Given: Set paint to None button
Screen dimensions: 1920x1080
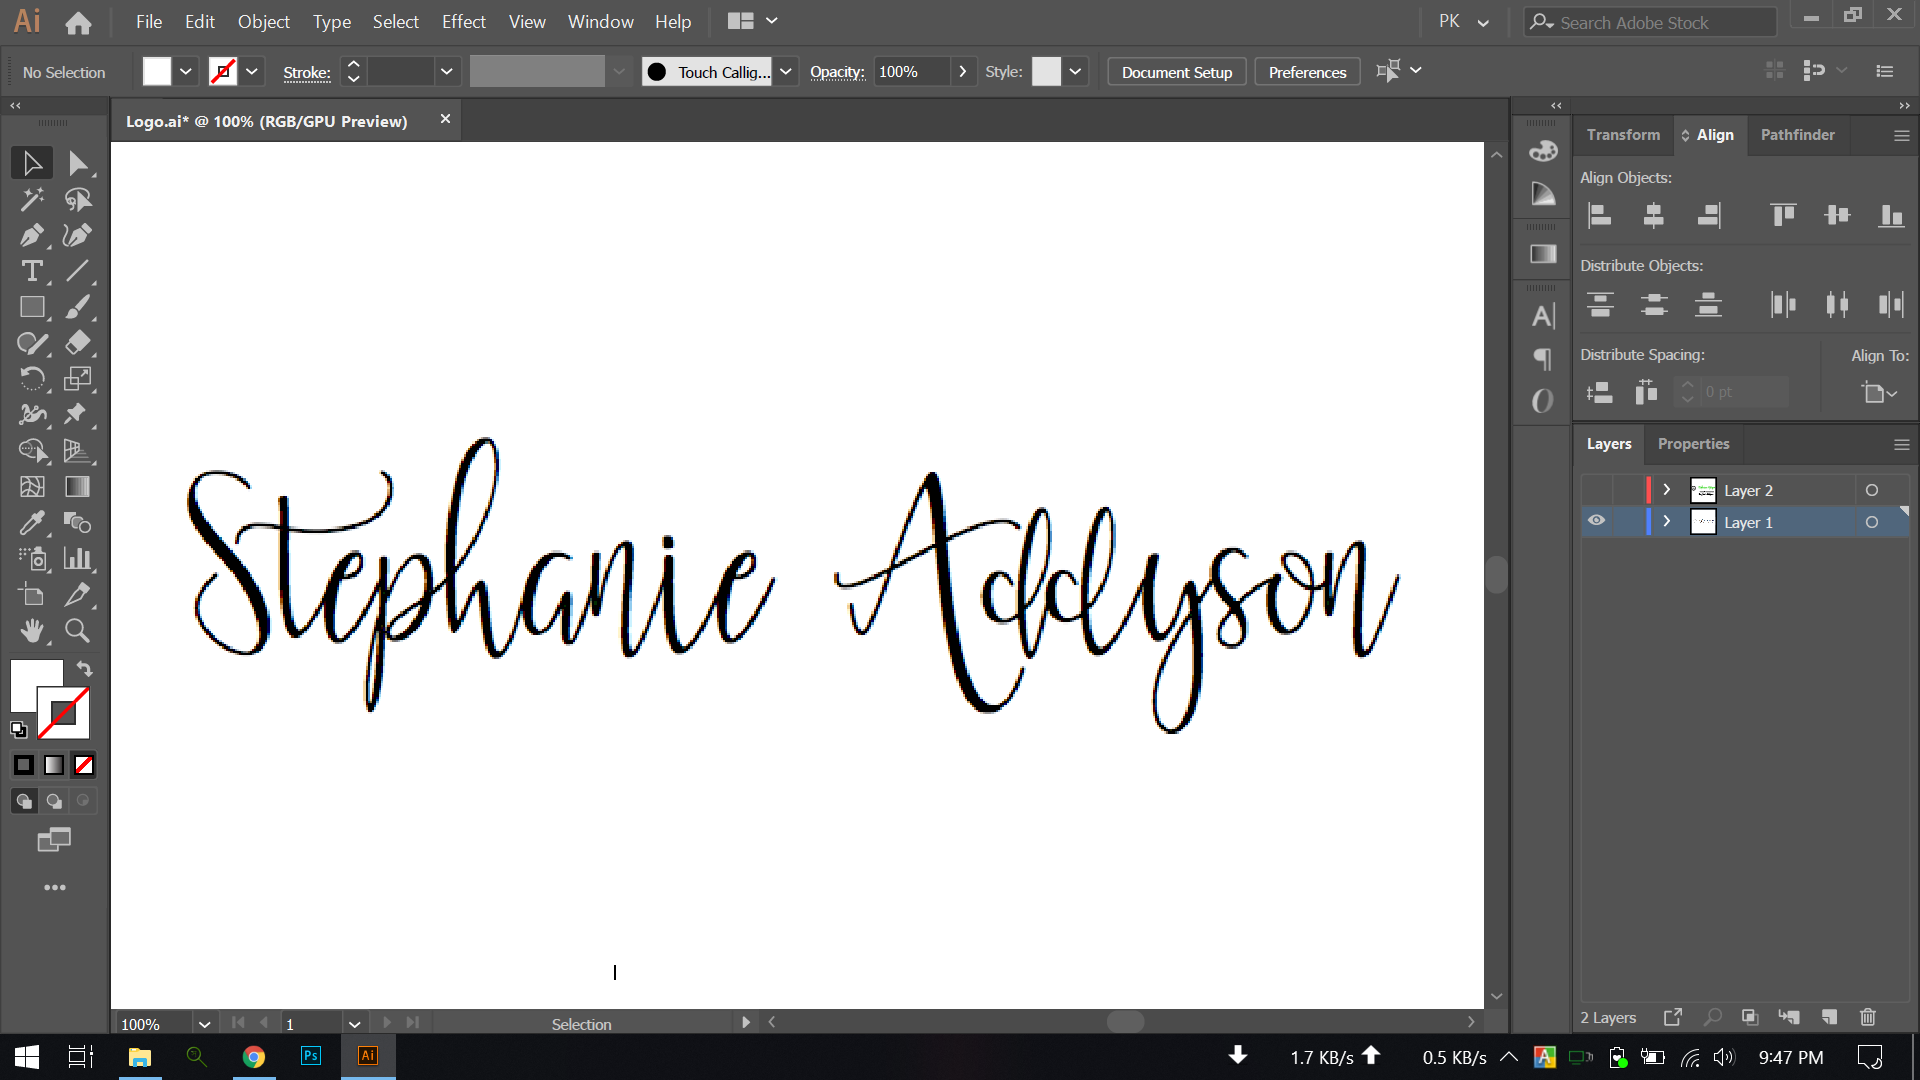Looking at the screenshot, I should tap(84, 765).
